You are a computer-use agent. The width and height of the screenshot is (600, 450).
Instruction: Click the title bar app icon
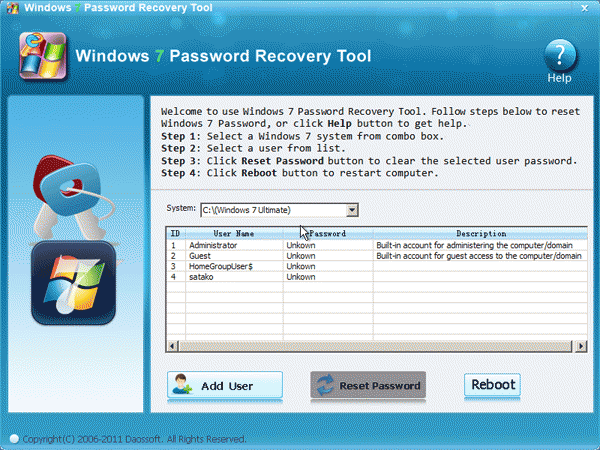coord(12,8)
